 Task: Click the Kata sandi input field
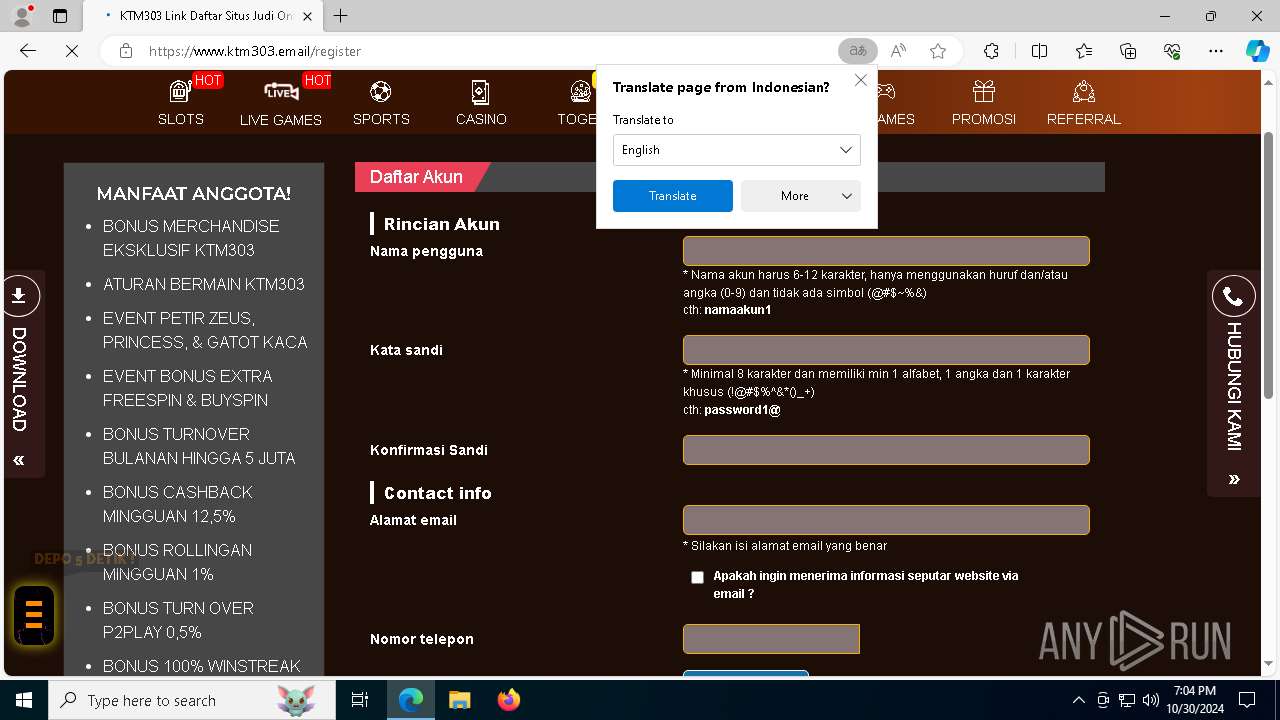pyautogui.click(x=886, y=350)
